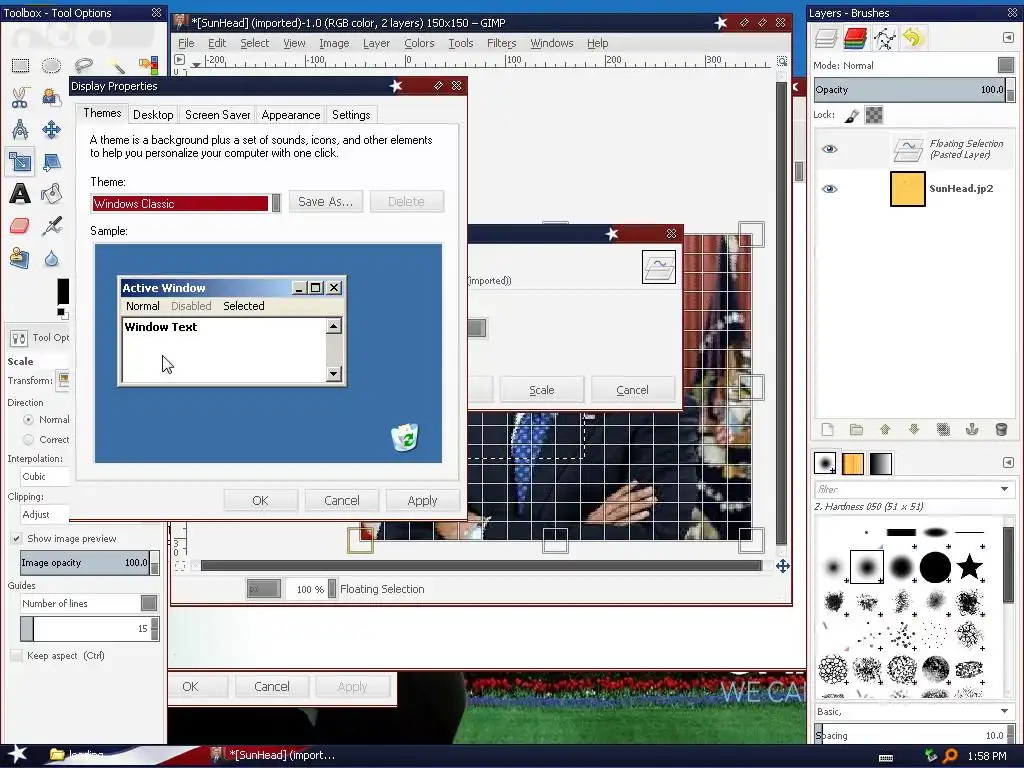Open Basic brush tag dropdown
Viewport: 1024px width, 768px height.
pos(914,711)
